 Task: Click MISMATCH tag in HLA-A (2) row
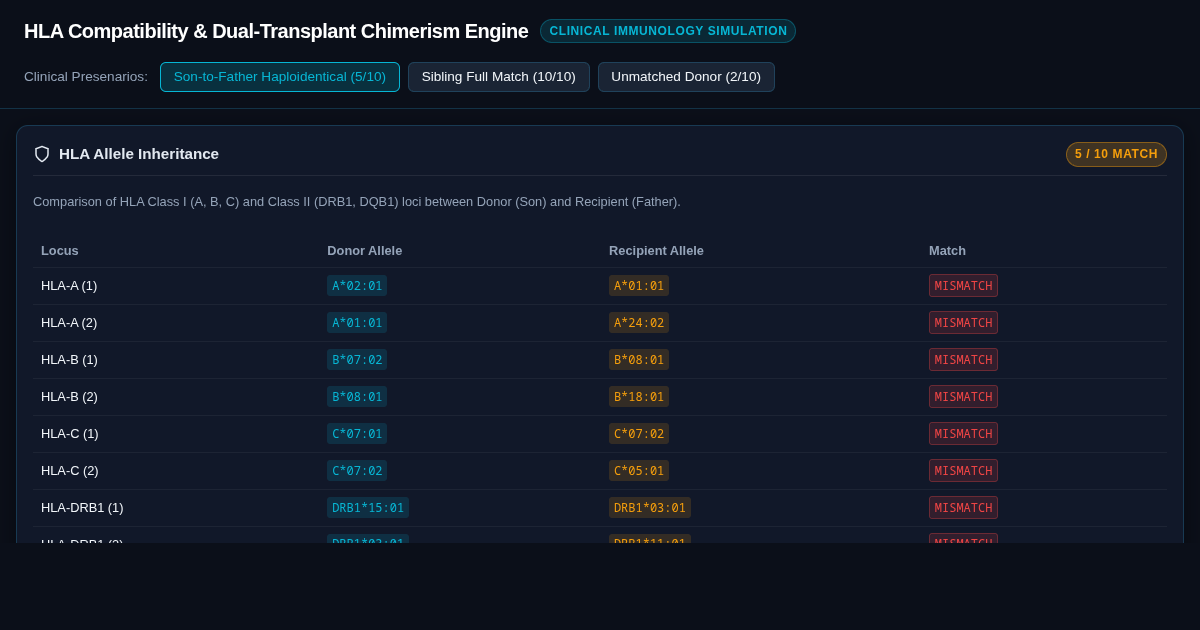point(963,323)
